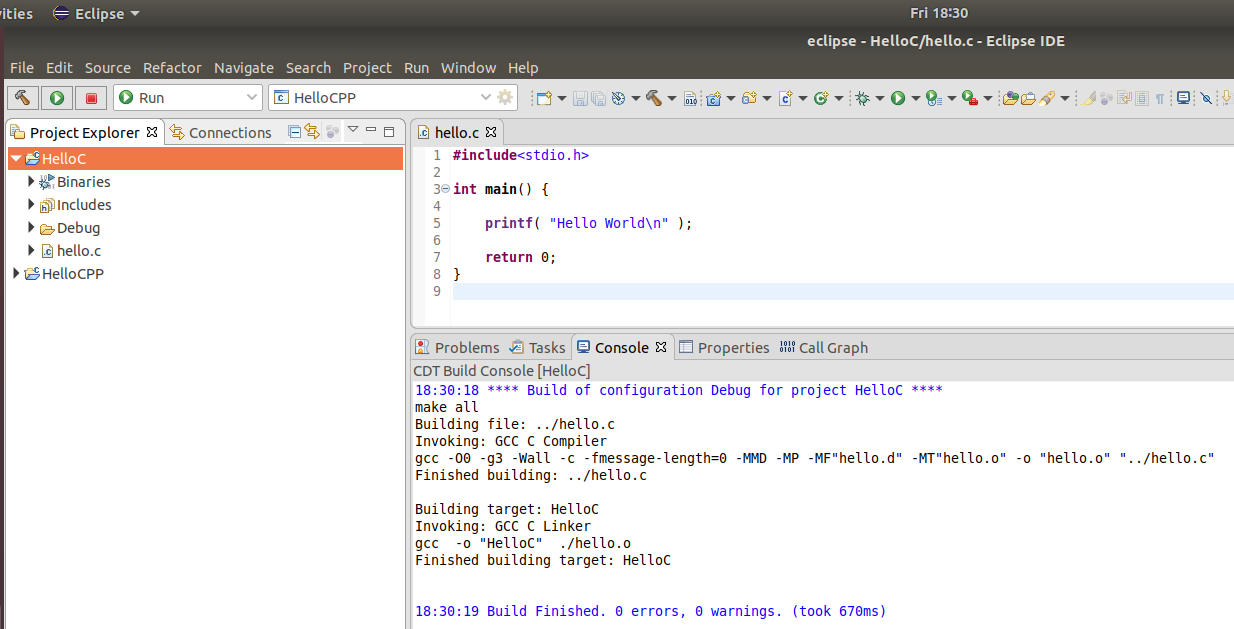The width and height of the screenshot is (1234, 629).
Task: Open the Refactor menu
Action: click(172, 68)
